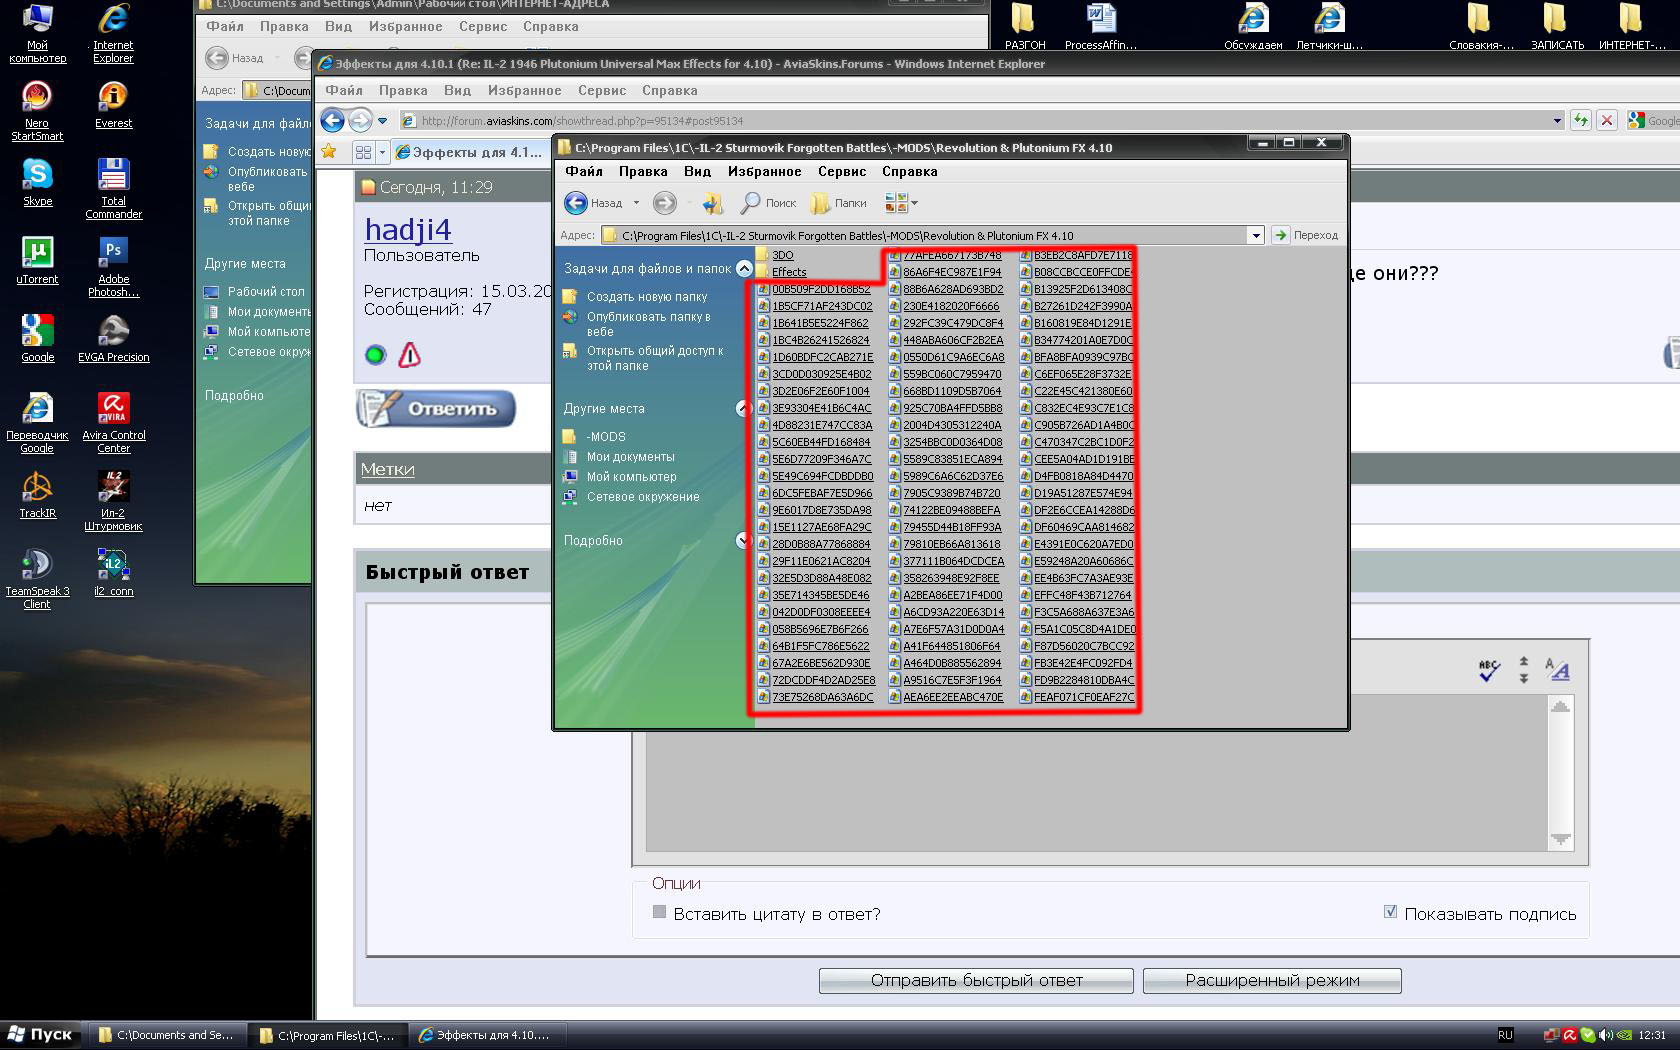
Task: Refresh the page in Internet Explorer
Action: tap(1581, 120)
